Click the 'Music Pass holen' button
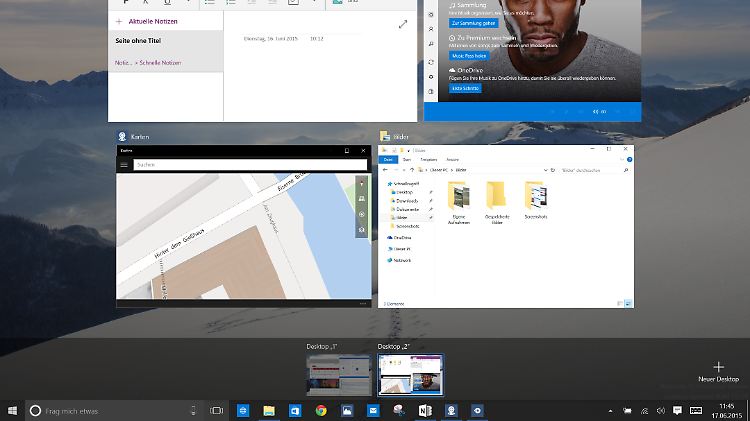750x421 pixels. [x=469, y=56]
